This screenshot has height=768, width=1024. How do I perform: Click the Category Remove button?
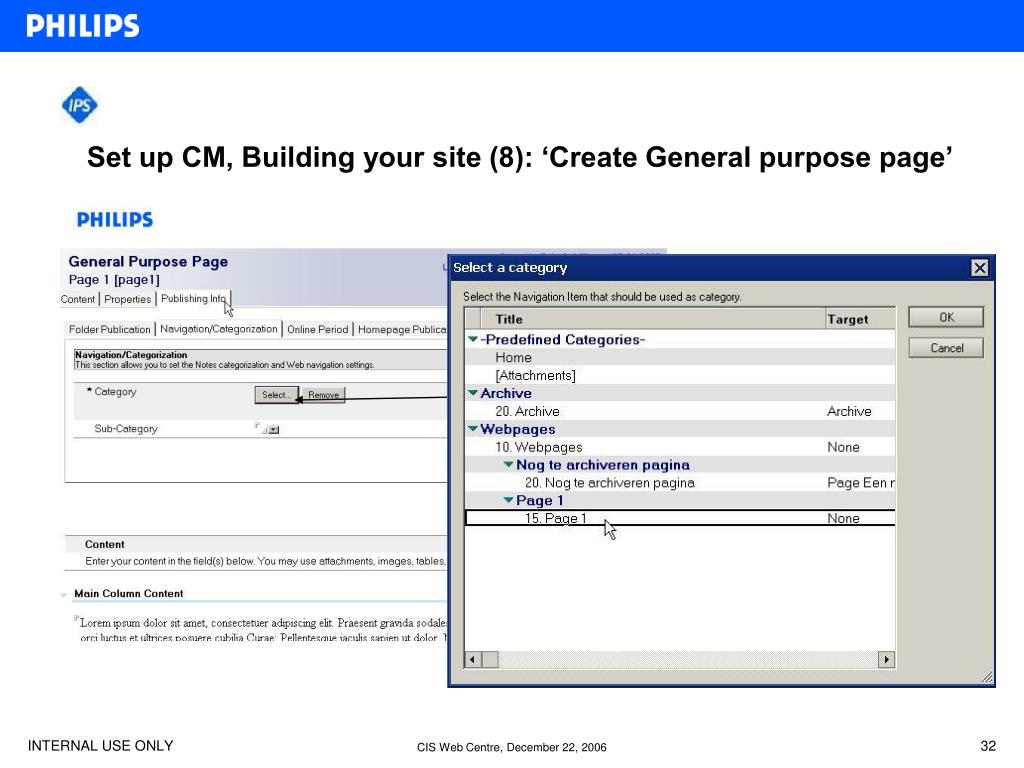pos(323,394)
